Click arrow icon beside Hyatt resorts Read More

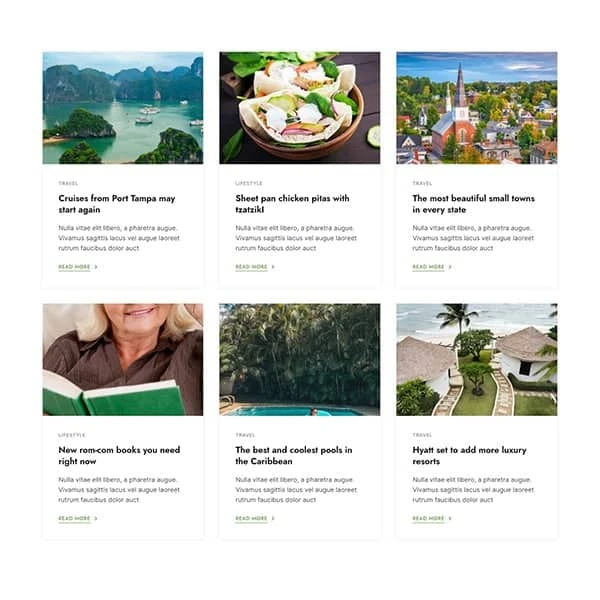(x=450, y=518)
